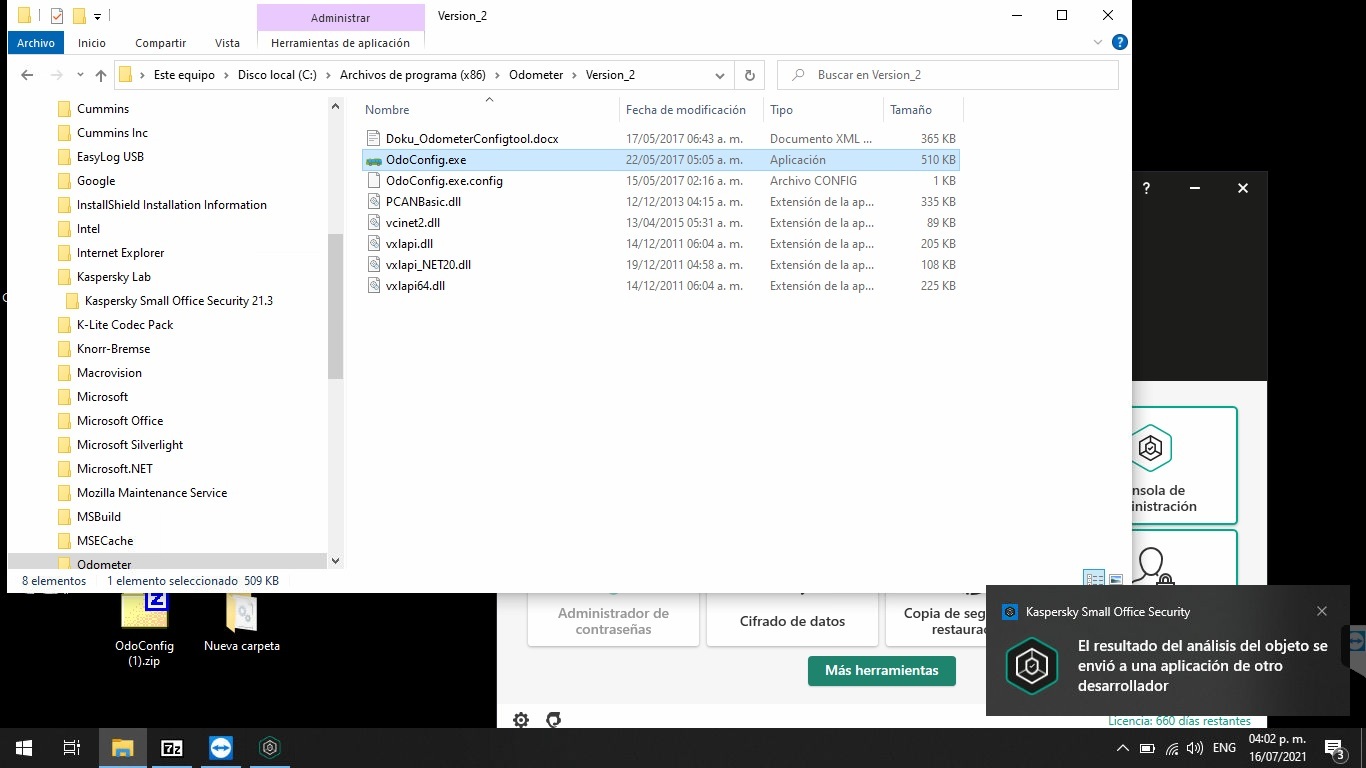
Task: Click the Kaspersky settings gear icon
Action: [x=521, y=719]
